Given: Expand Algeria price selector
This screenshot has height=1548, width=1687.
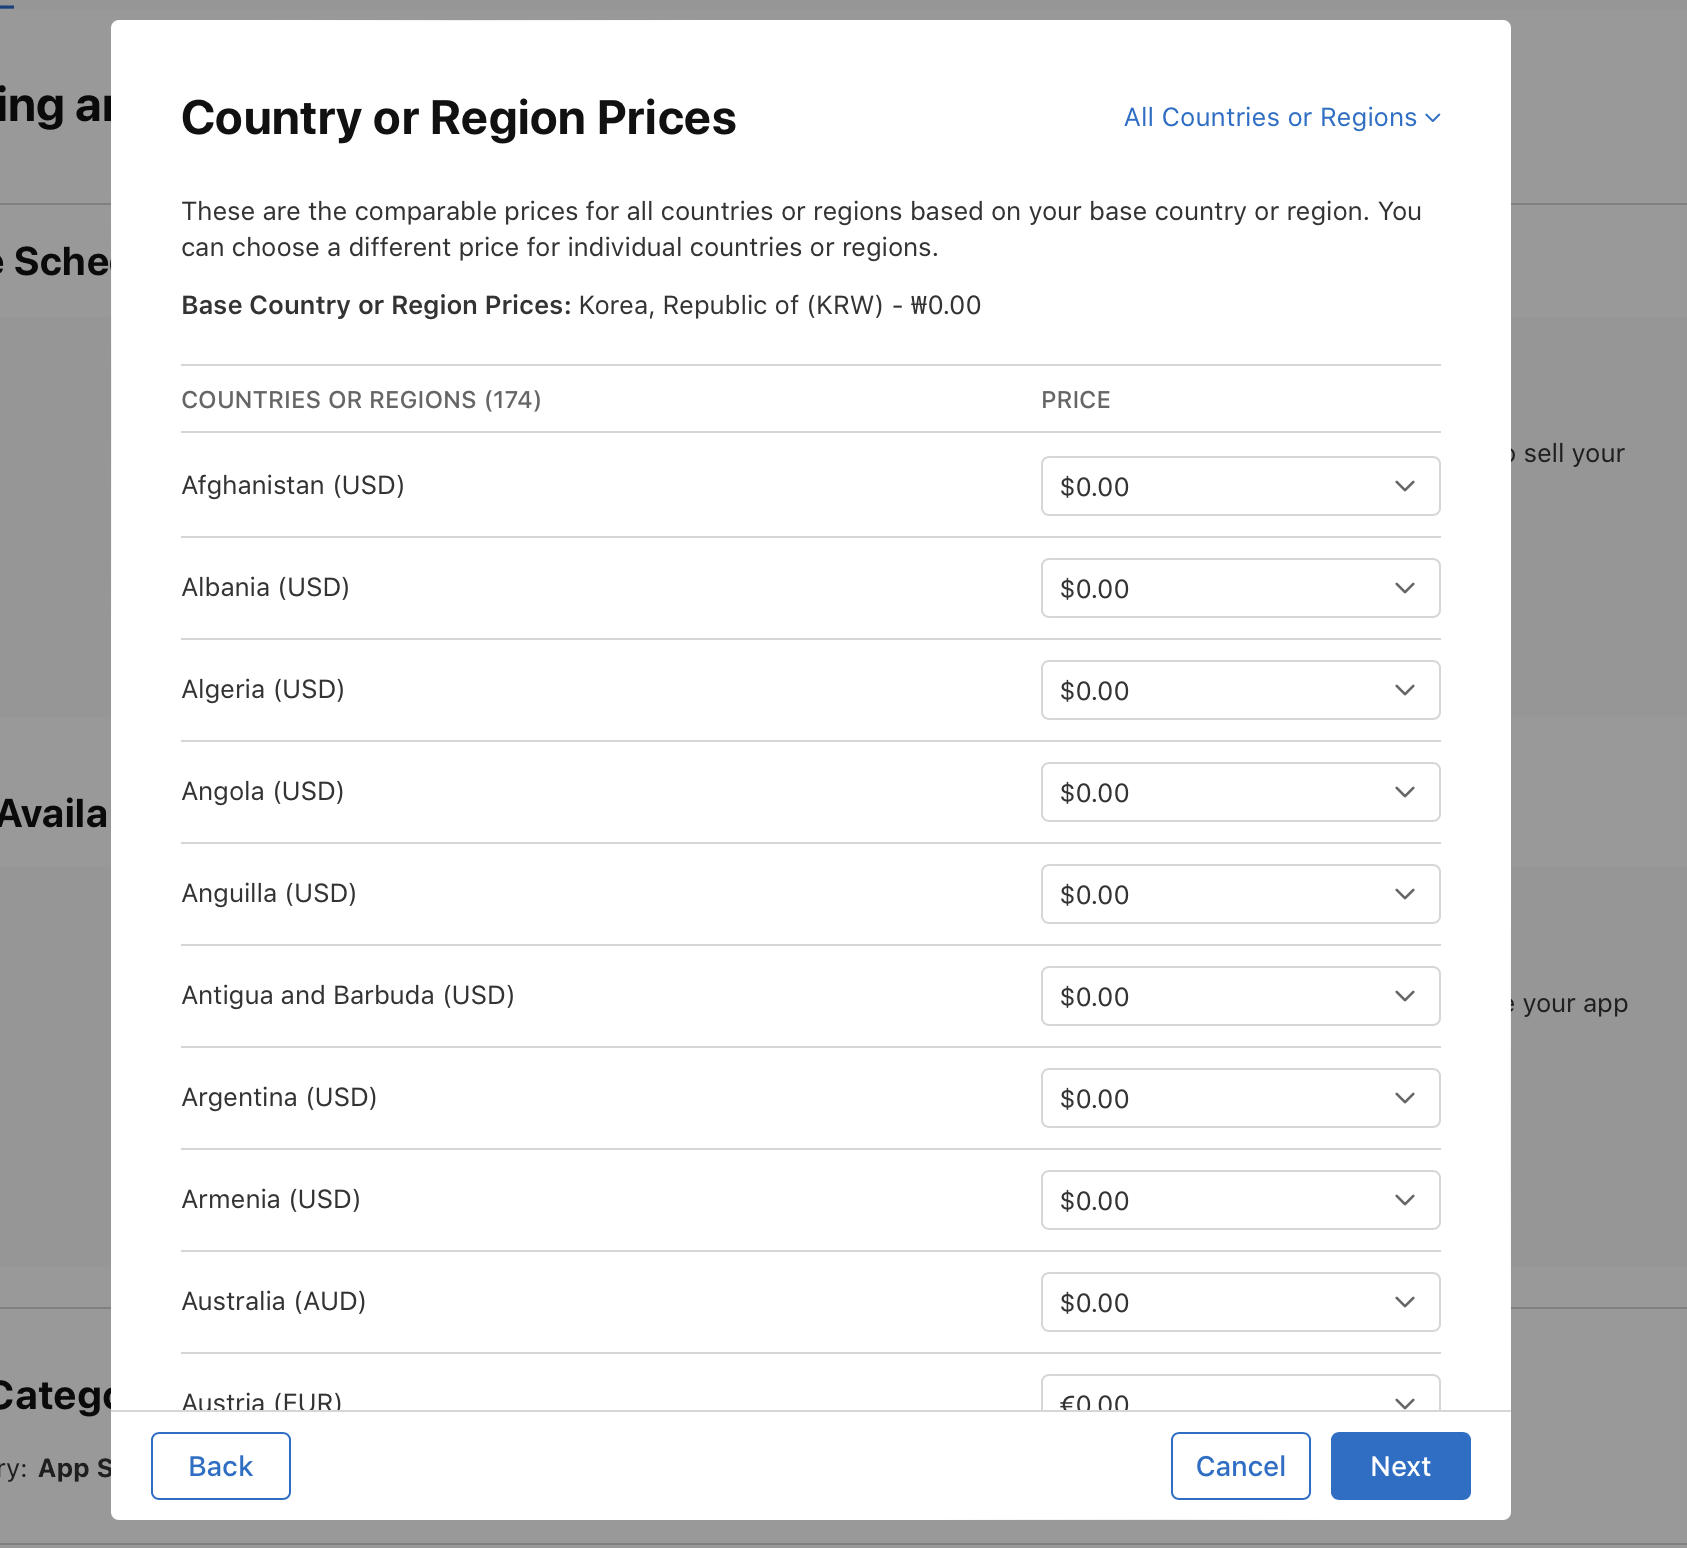Looking at the screenshot, I should [1240, 691].
